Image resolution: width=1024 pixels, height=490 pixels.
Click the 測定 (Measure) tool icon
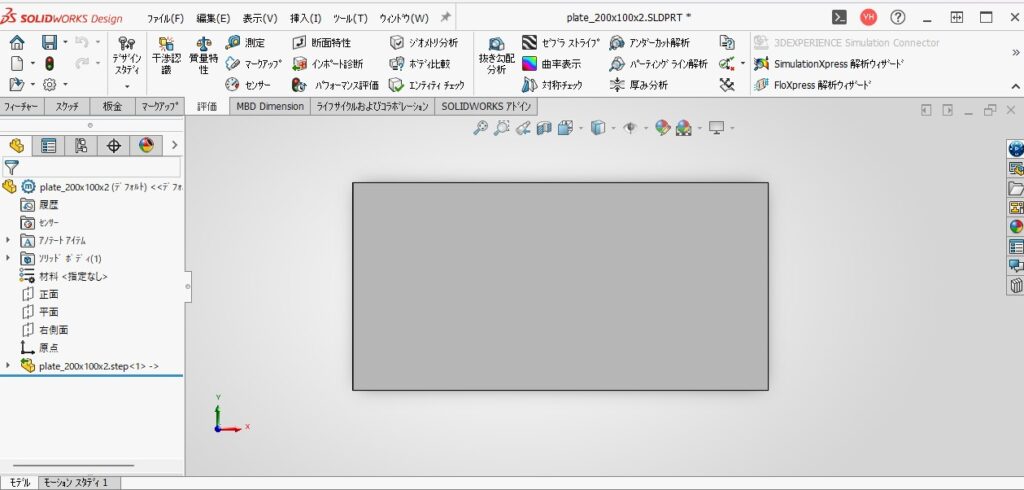click(233, 43)
